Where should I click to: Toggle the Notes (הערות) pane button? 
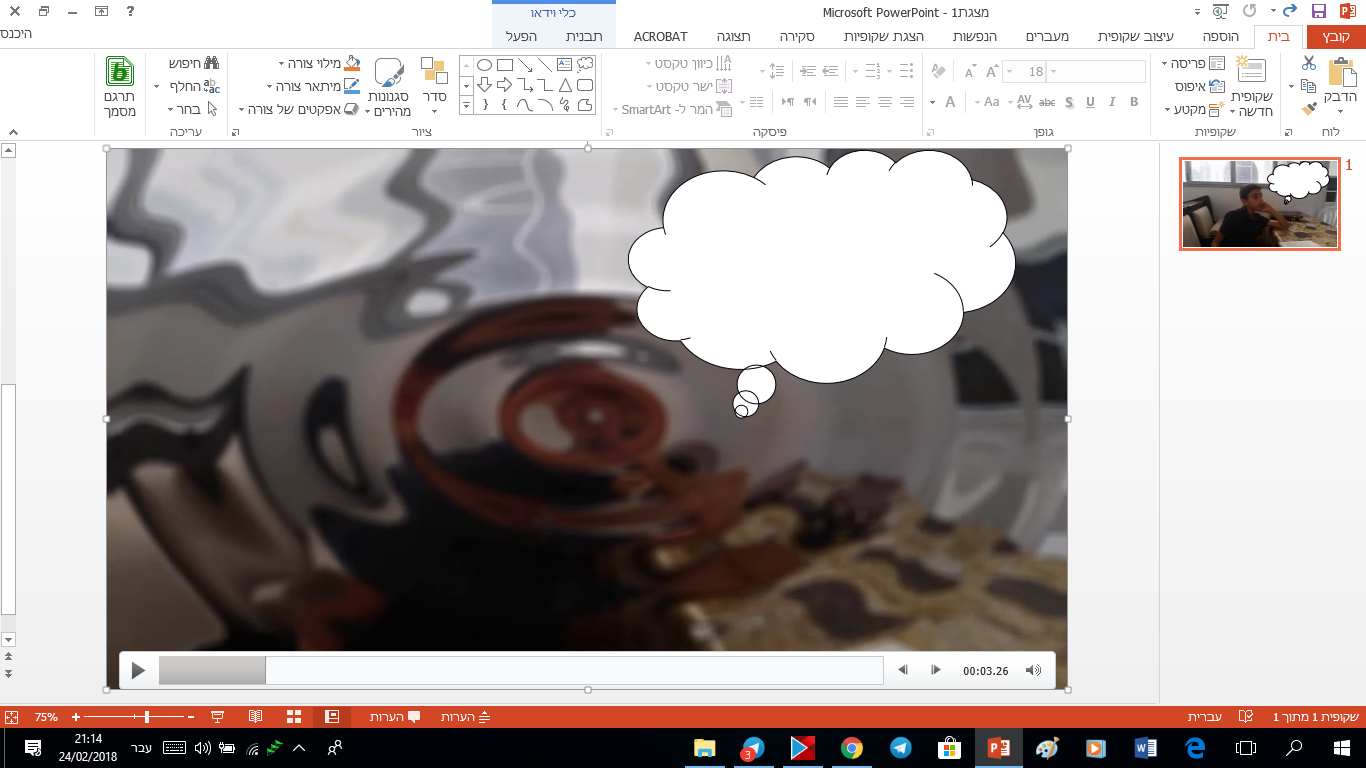point(467,717)
